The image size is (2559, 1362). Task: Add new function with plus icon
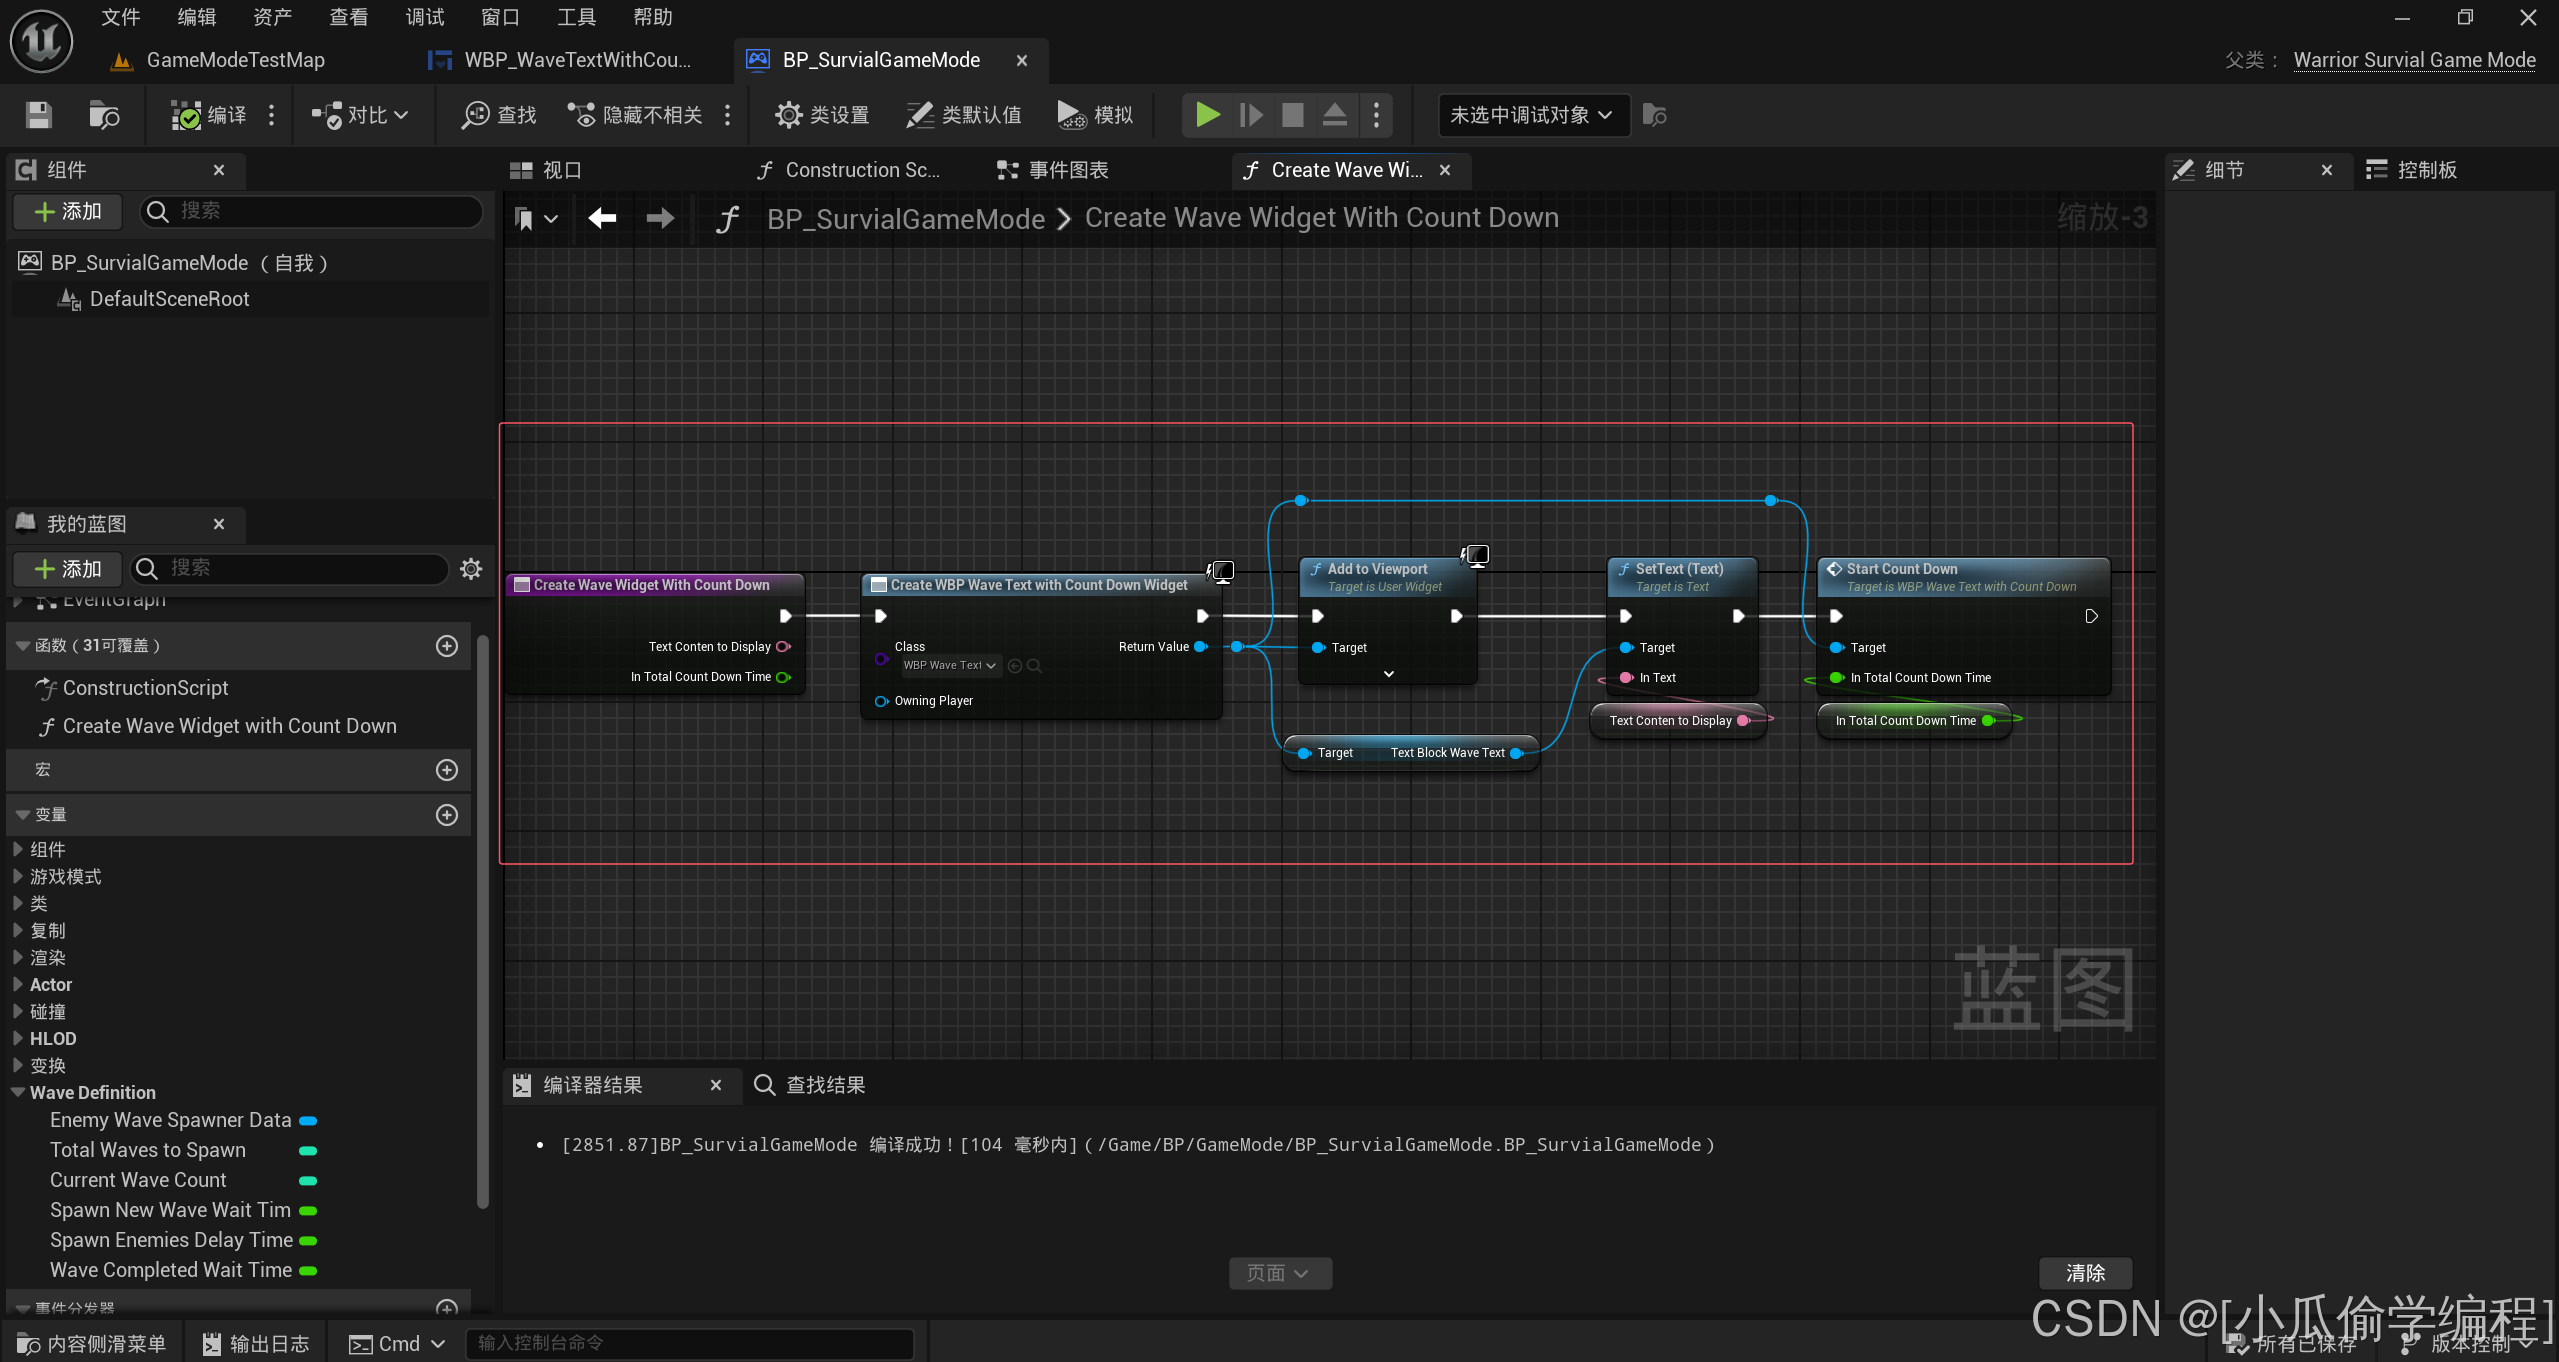pos(447,646)
